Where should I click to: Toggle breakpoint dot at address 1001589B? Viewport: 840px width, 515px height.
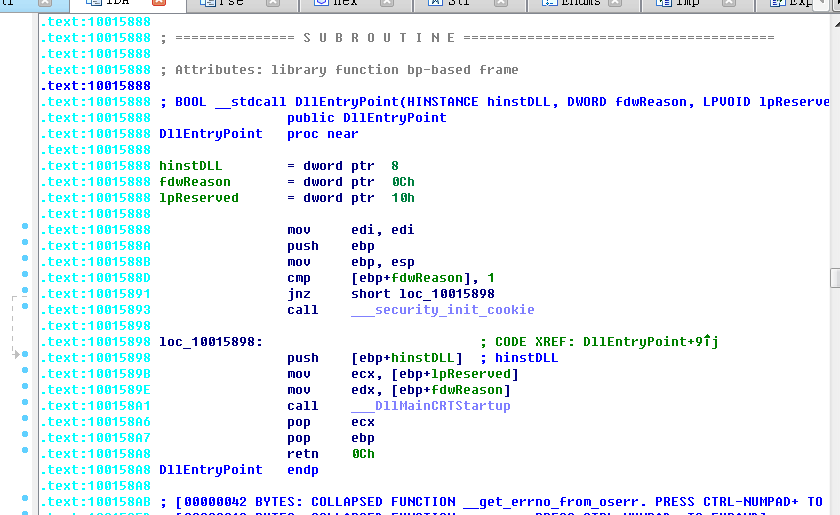(x=25, y=370)
